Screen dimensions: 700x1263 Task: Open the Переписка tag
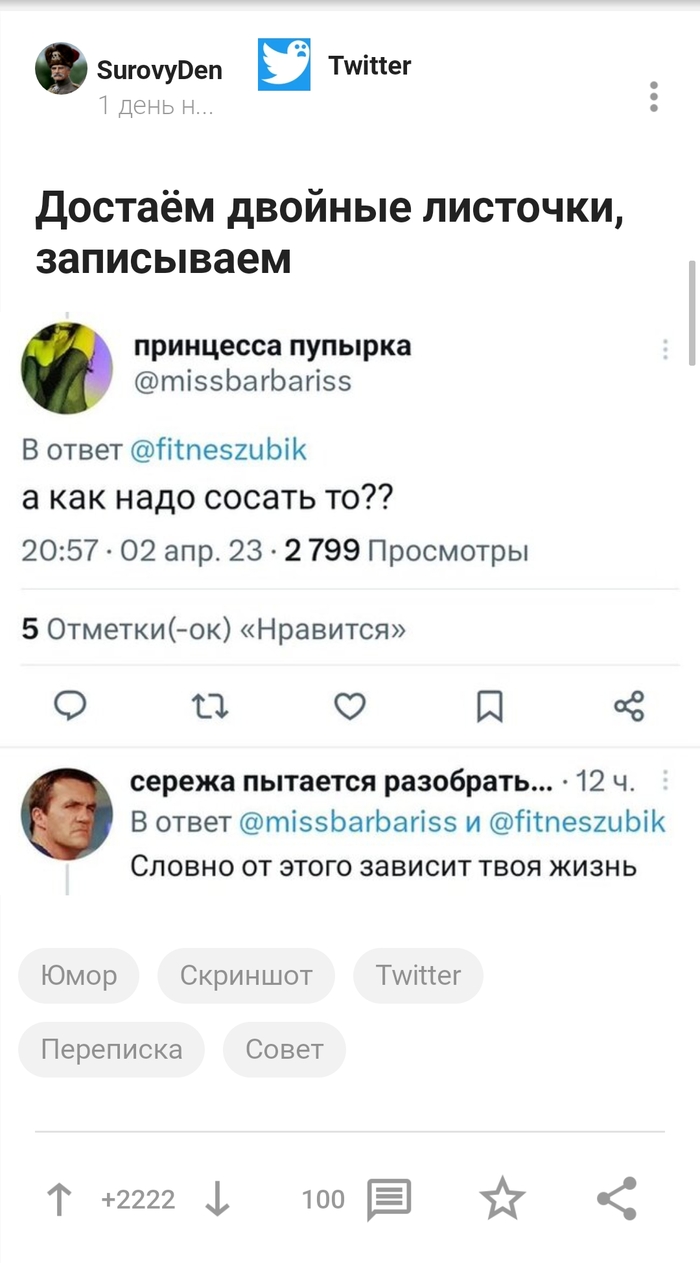tap(111, 1049)
